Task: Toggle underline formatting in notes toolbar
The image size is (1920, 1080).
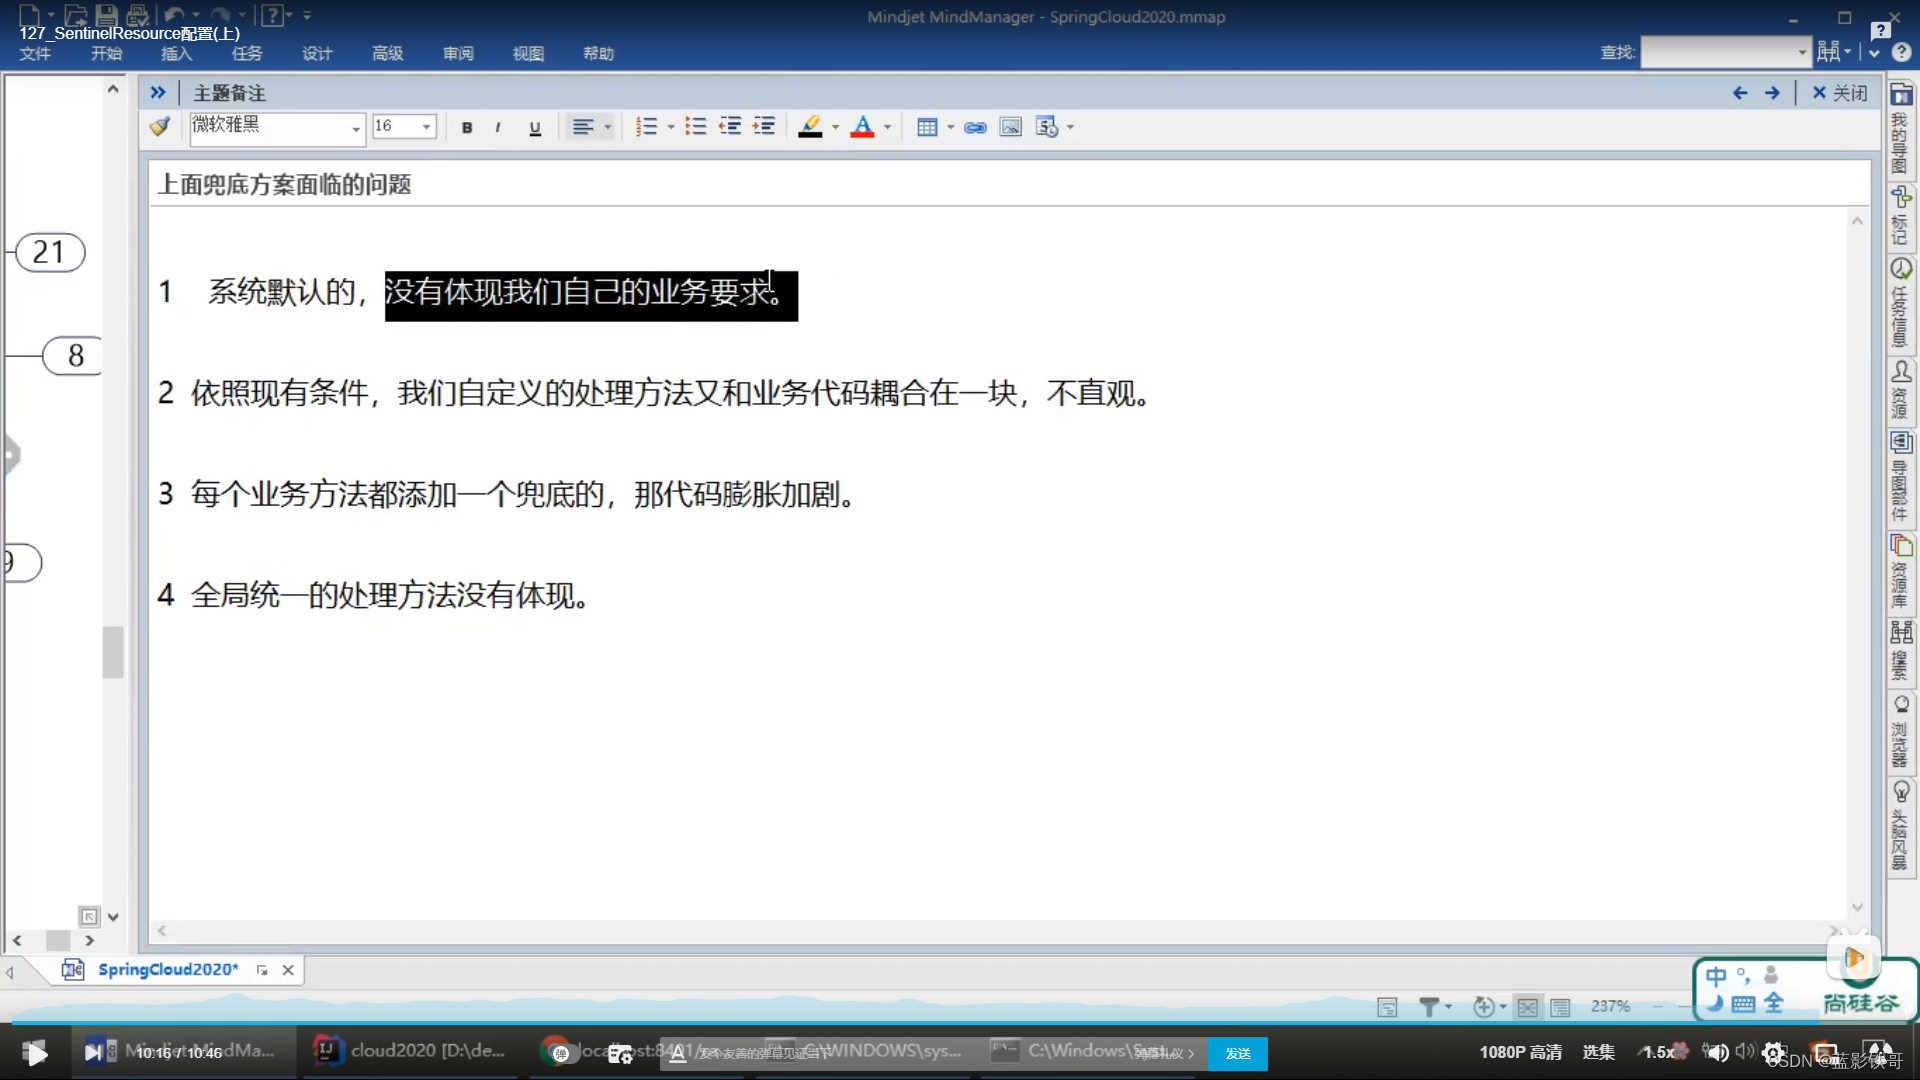Action: [x=535, y=128]
